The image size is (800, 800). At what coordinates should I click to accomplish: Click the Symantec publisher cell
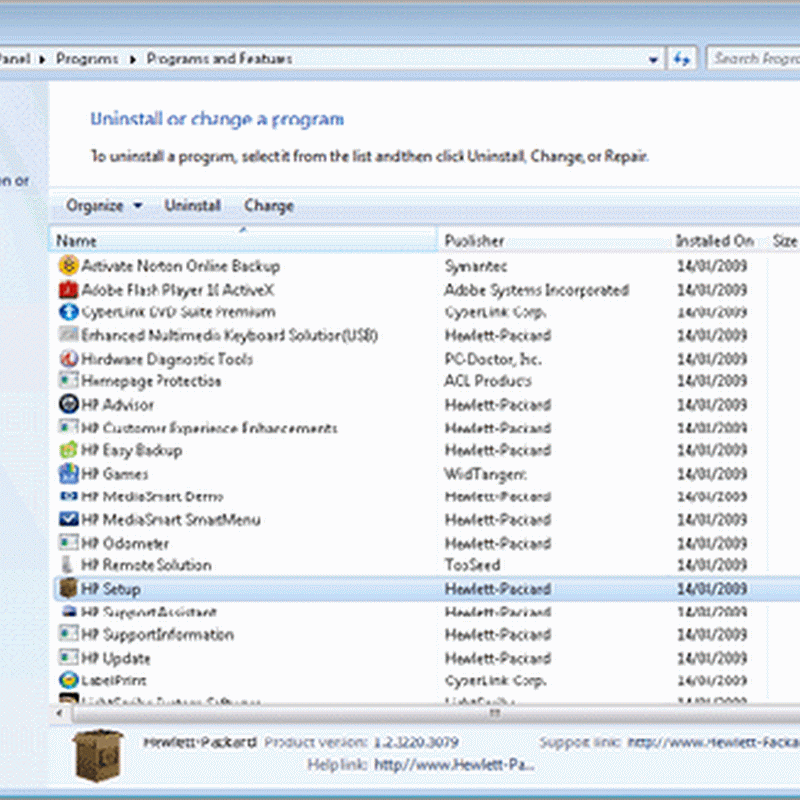(476, 266)
